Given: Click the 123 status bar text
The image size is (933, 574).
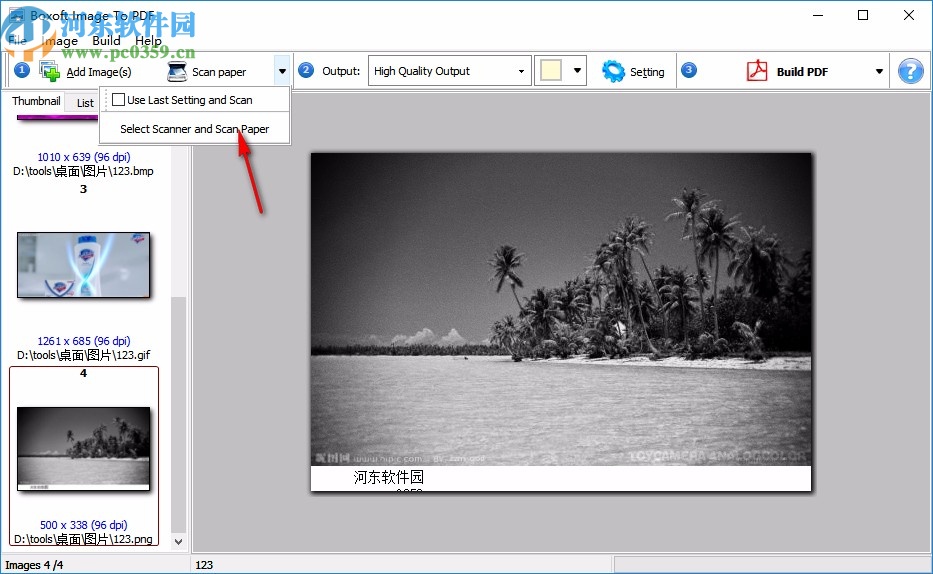Looking at the screenshot, I should tap(204, 565).
